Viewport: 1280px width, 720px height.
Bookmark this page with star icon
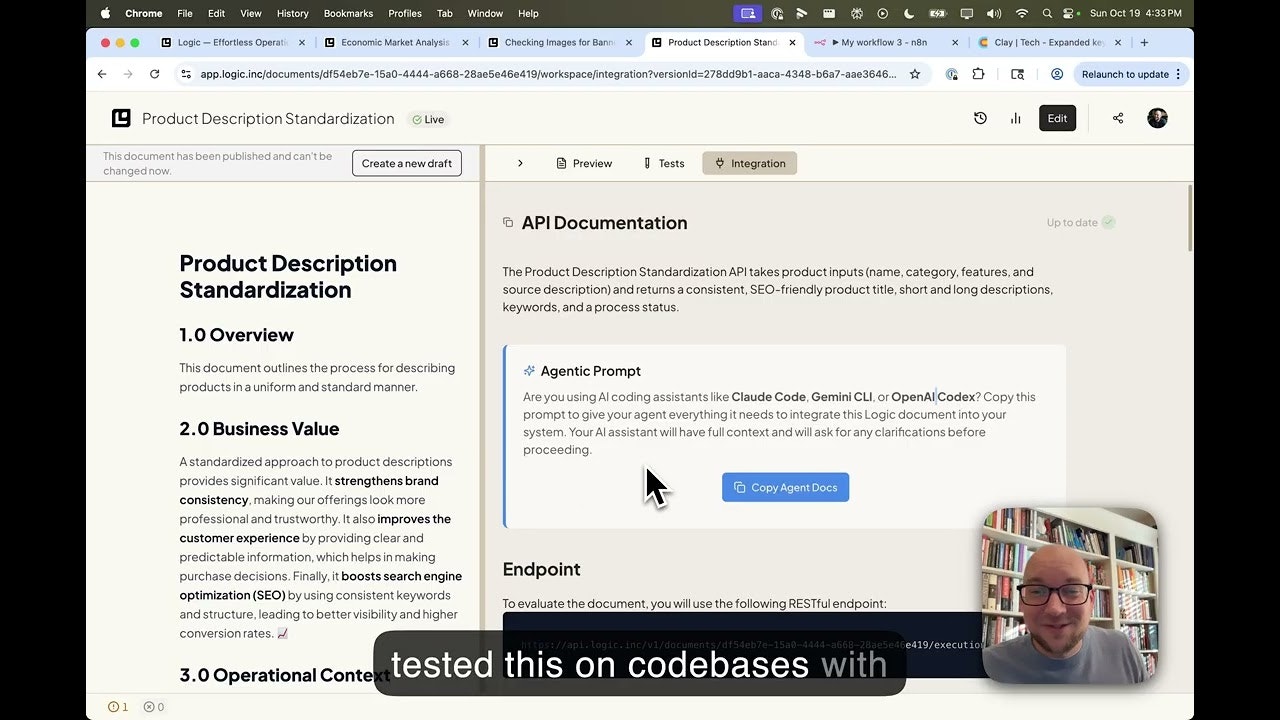pos(914,74)
